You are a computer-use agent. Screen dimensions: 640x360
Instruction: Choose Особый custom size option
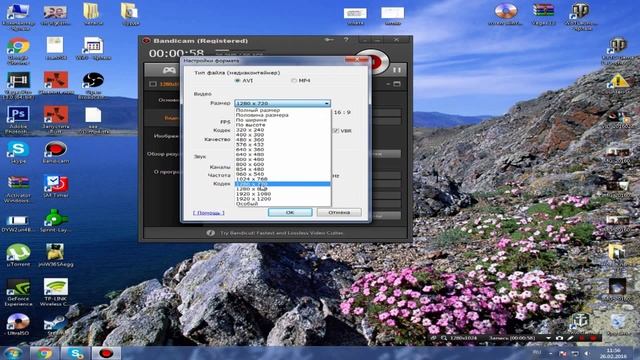click(282, 204)
